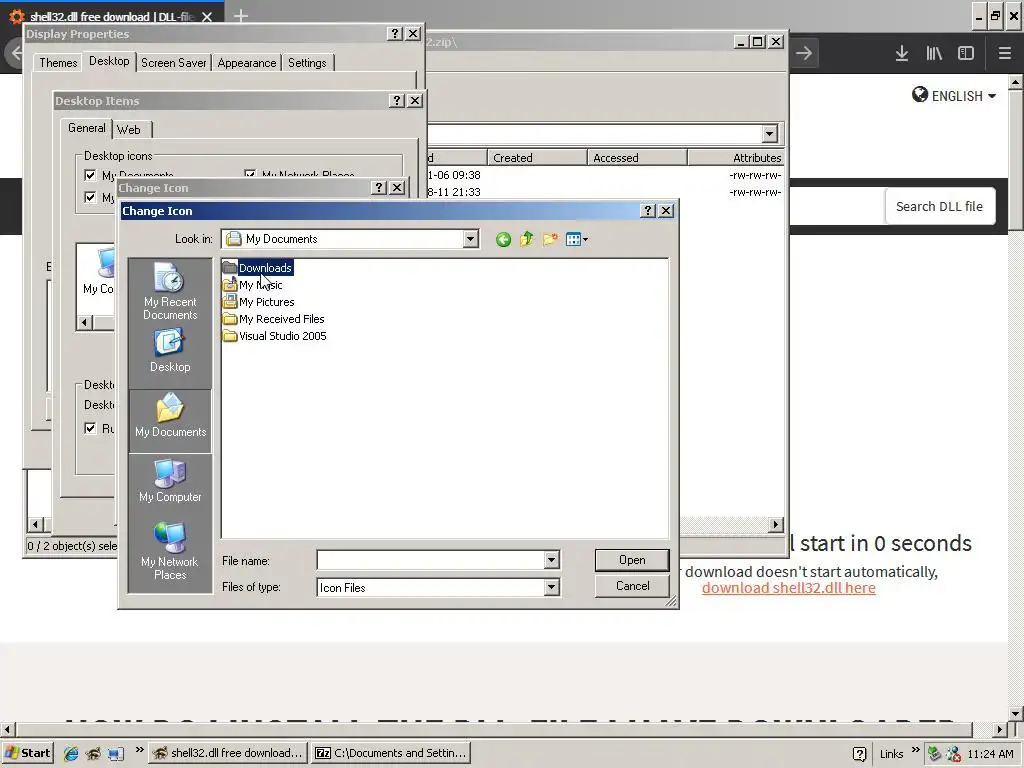Click the Open button
Viewport: 1024px width, 768px height.
[632, 560]
